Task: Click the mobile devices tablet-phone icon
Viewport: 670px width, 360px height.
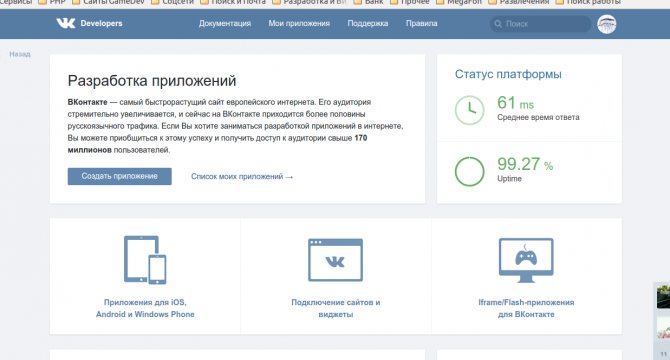Action: coord(145,260)
